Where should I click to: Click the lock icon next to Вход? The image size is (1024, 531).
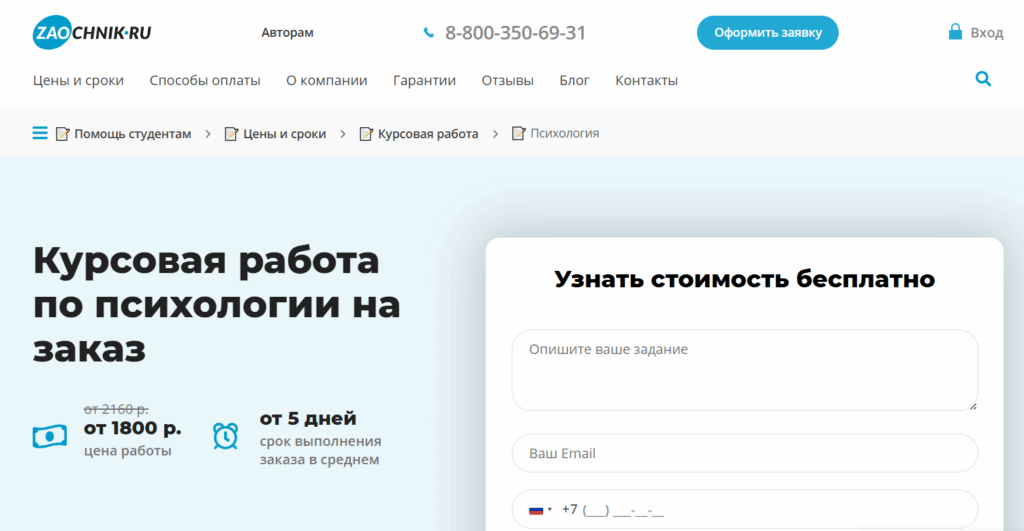click(955, 31)
